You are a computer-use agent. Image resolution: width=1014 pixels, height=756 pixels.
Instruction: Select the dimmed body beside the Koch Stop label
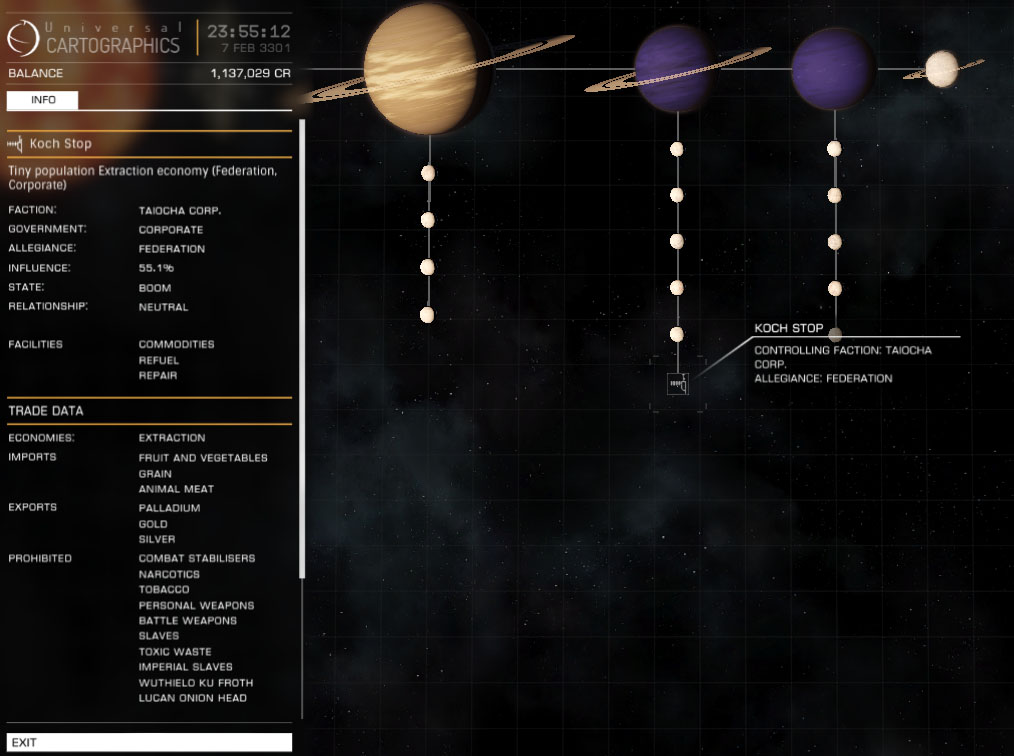pos(835,334)
